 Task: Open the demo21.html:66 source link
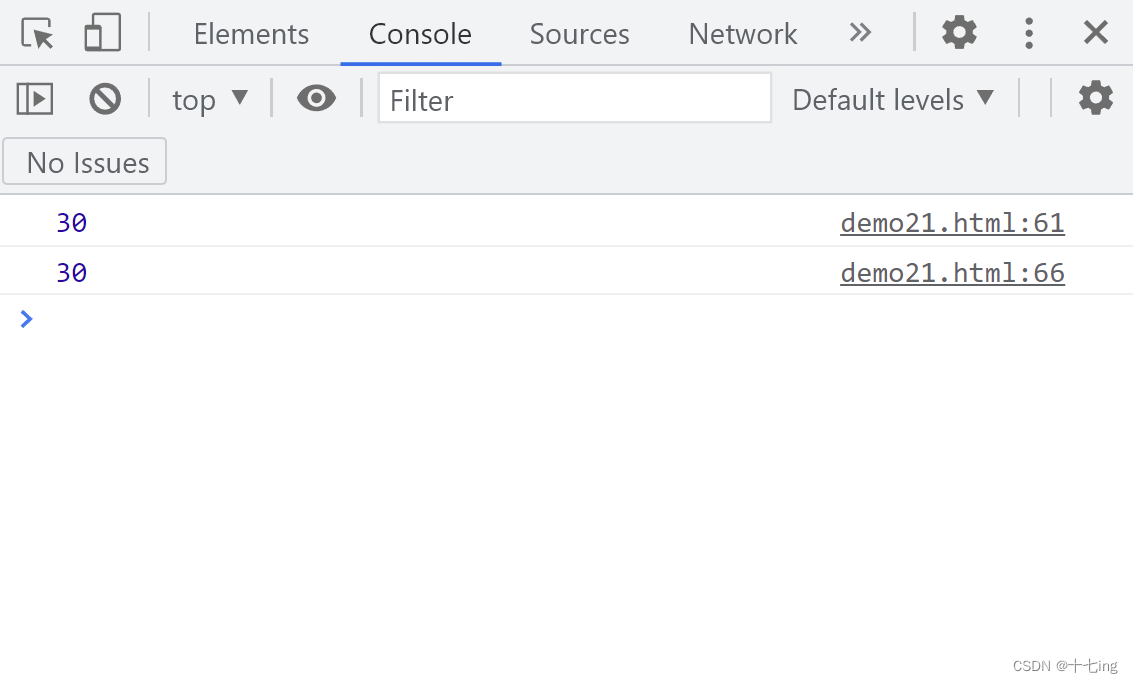pos(952,272)
